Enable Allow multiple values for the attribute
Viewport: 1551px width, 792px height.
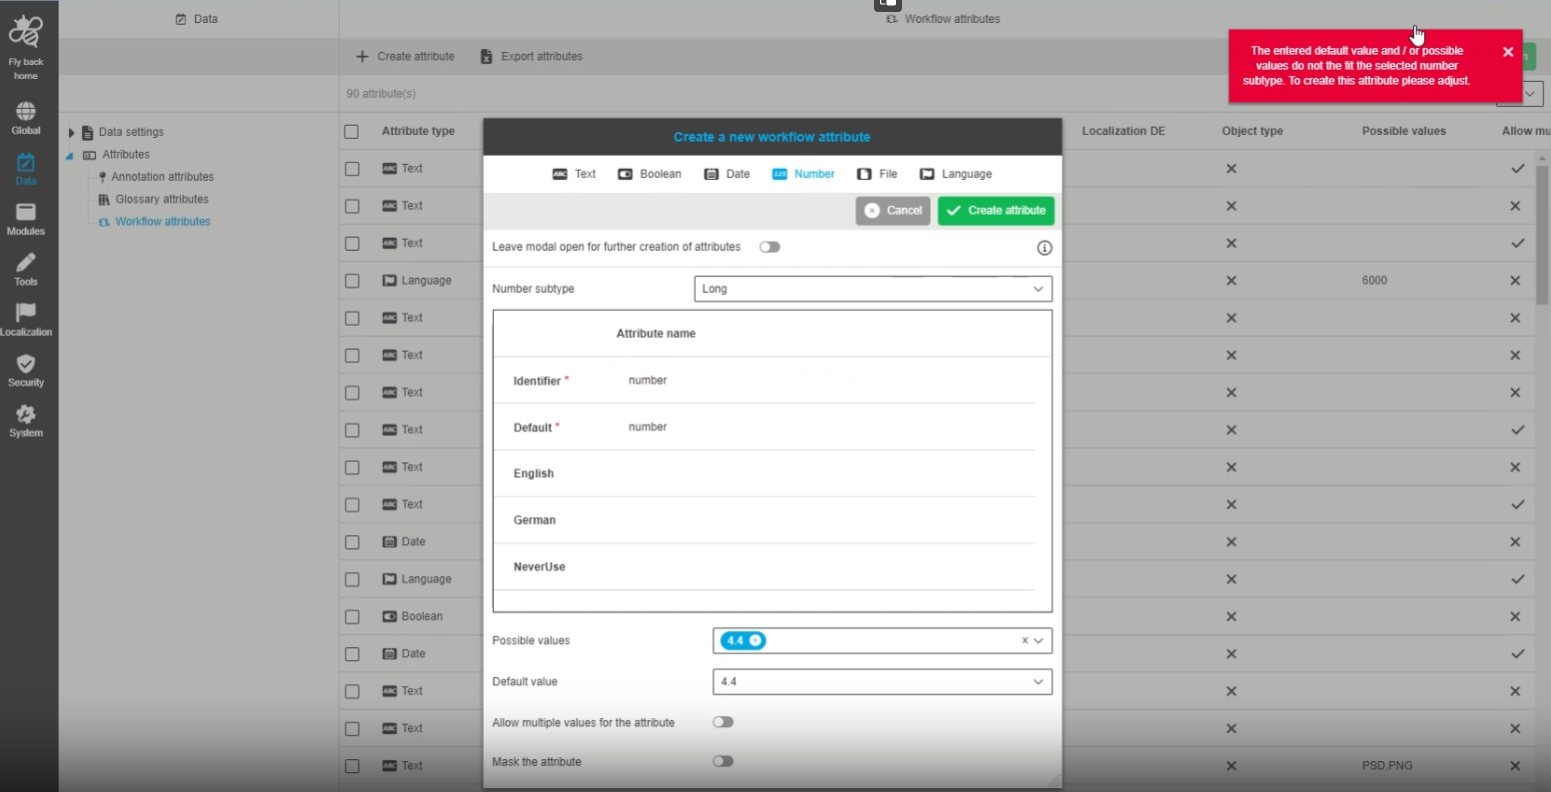tap(723, 722)
